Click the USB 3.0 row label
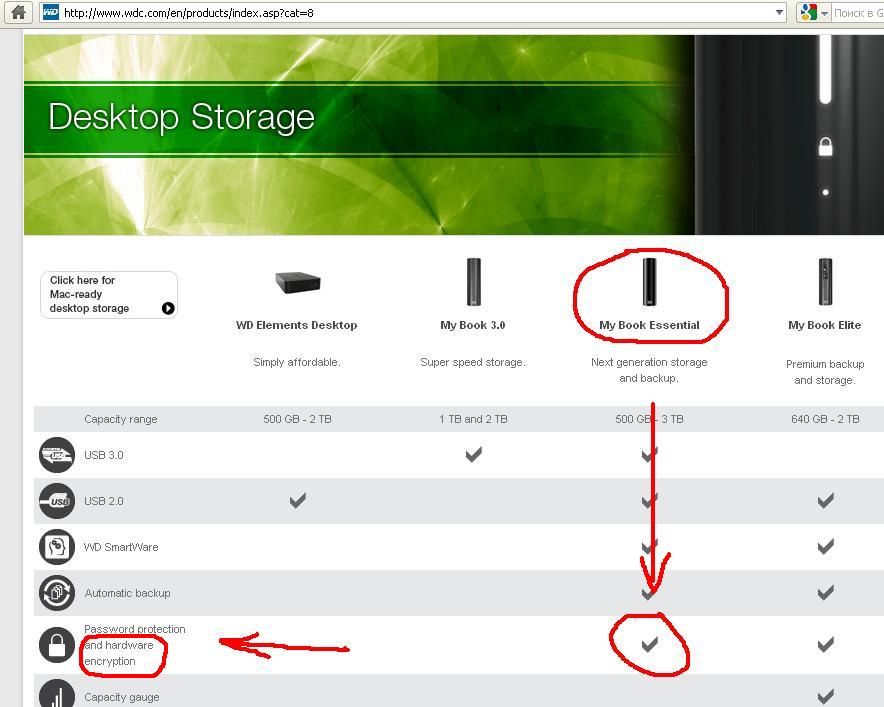 [x=104, y=455]
